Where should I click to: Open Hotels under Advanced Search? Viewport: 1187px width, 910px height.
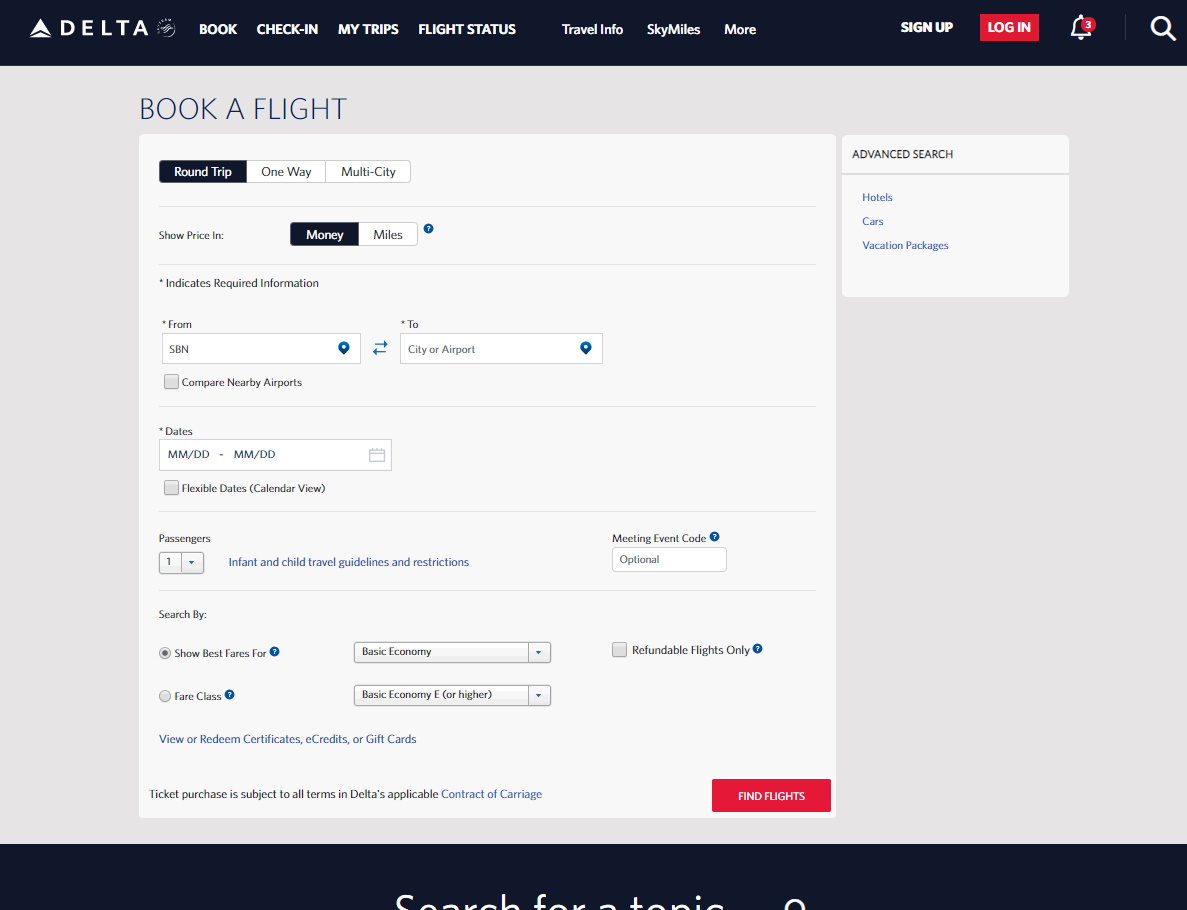pyautogui.click(x=877, y=197)
